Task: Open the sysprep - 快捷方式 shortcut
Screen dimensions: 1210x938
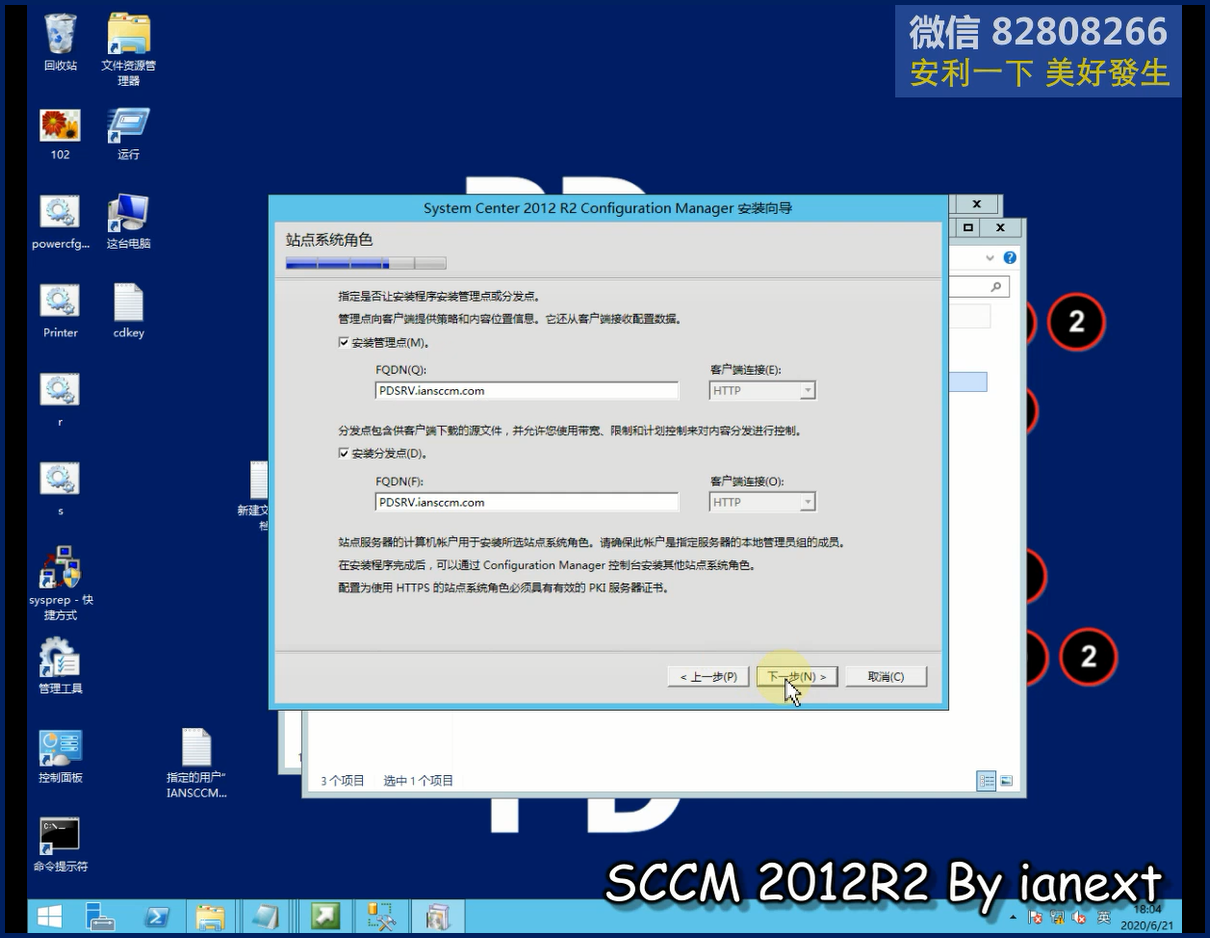Action: (60, 584)
